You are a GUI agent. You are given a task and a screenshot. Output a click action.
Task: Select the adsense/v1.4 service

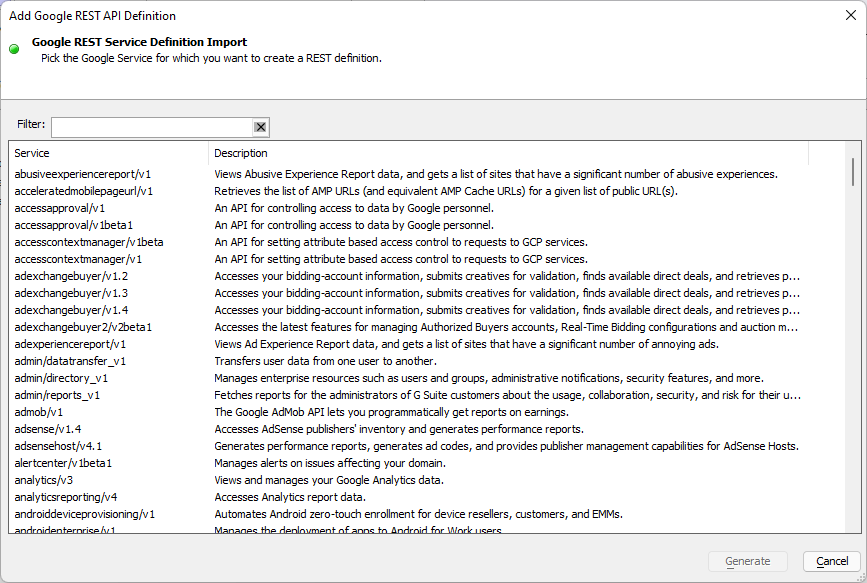(x=48, y=429)
